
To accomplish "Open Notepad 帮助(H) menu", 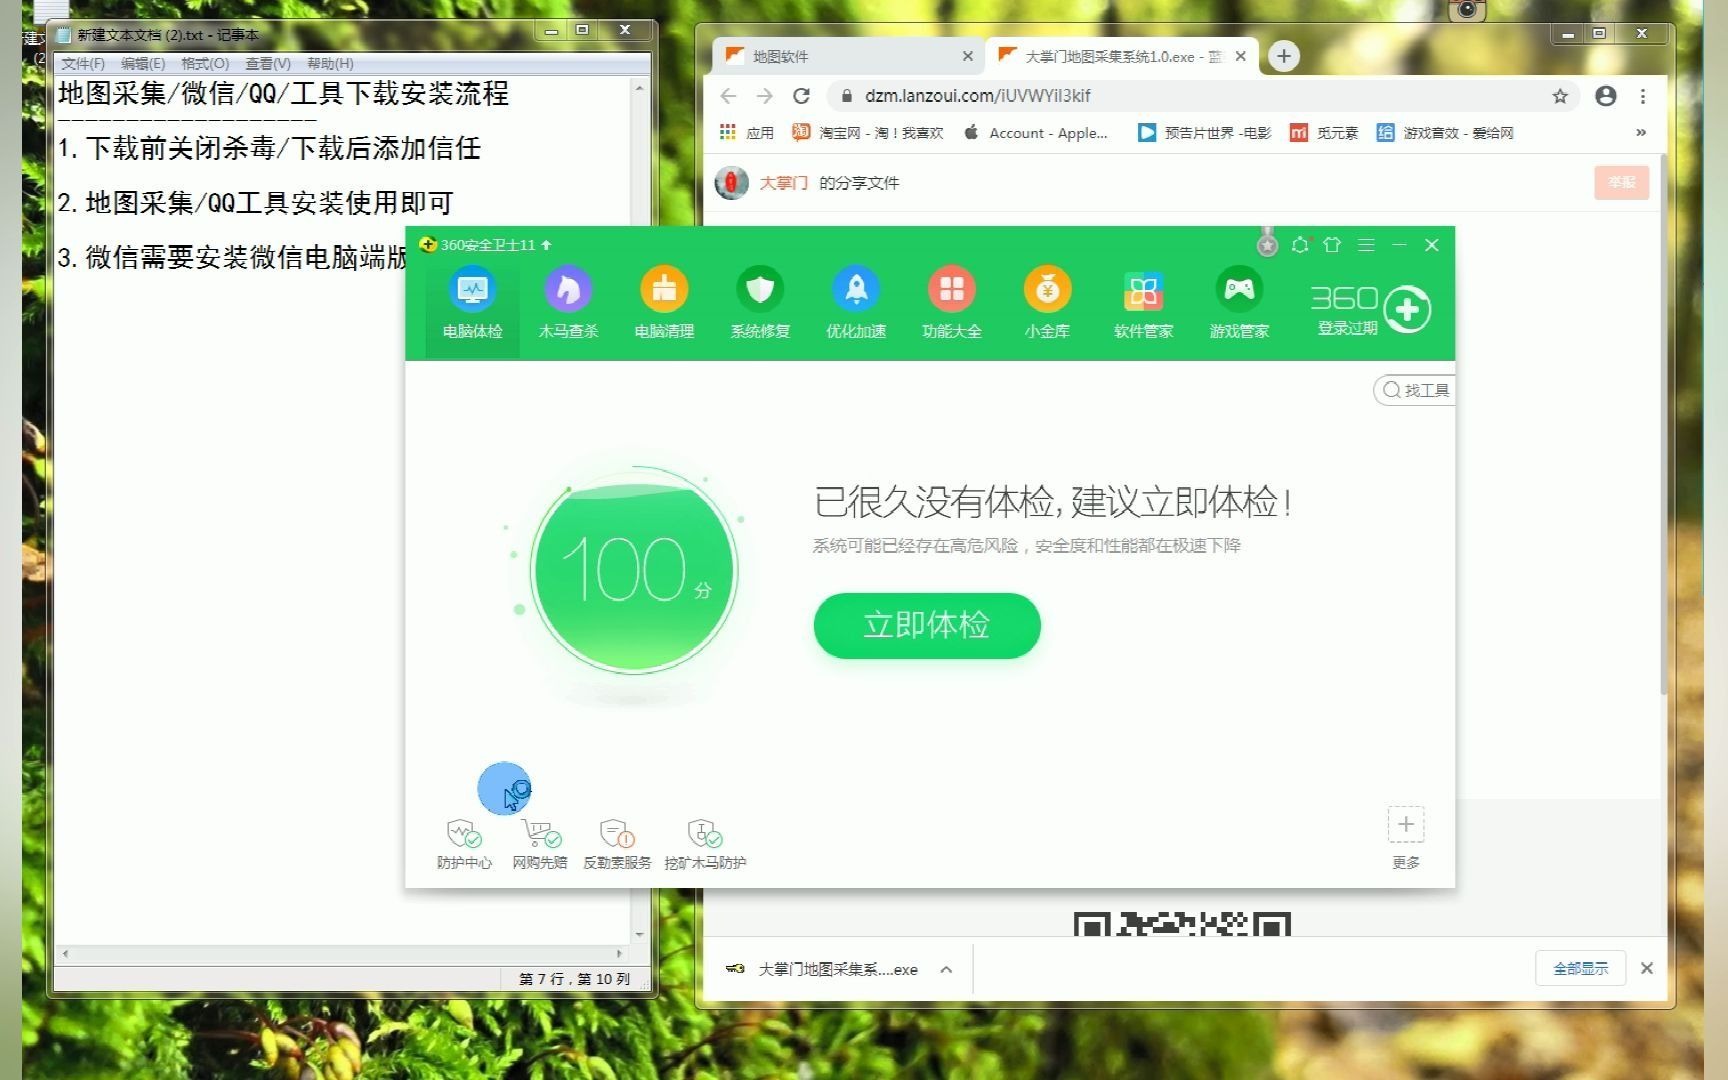I will tap(330, 63).
